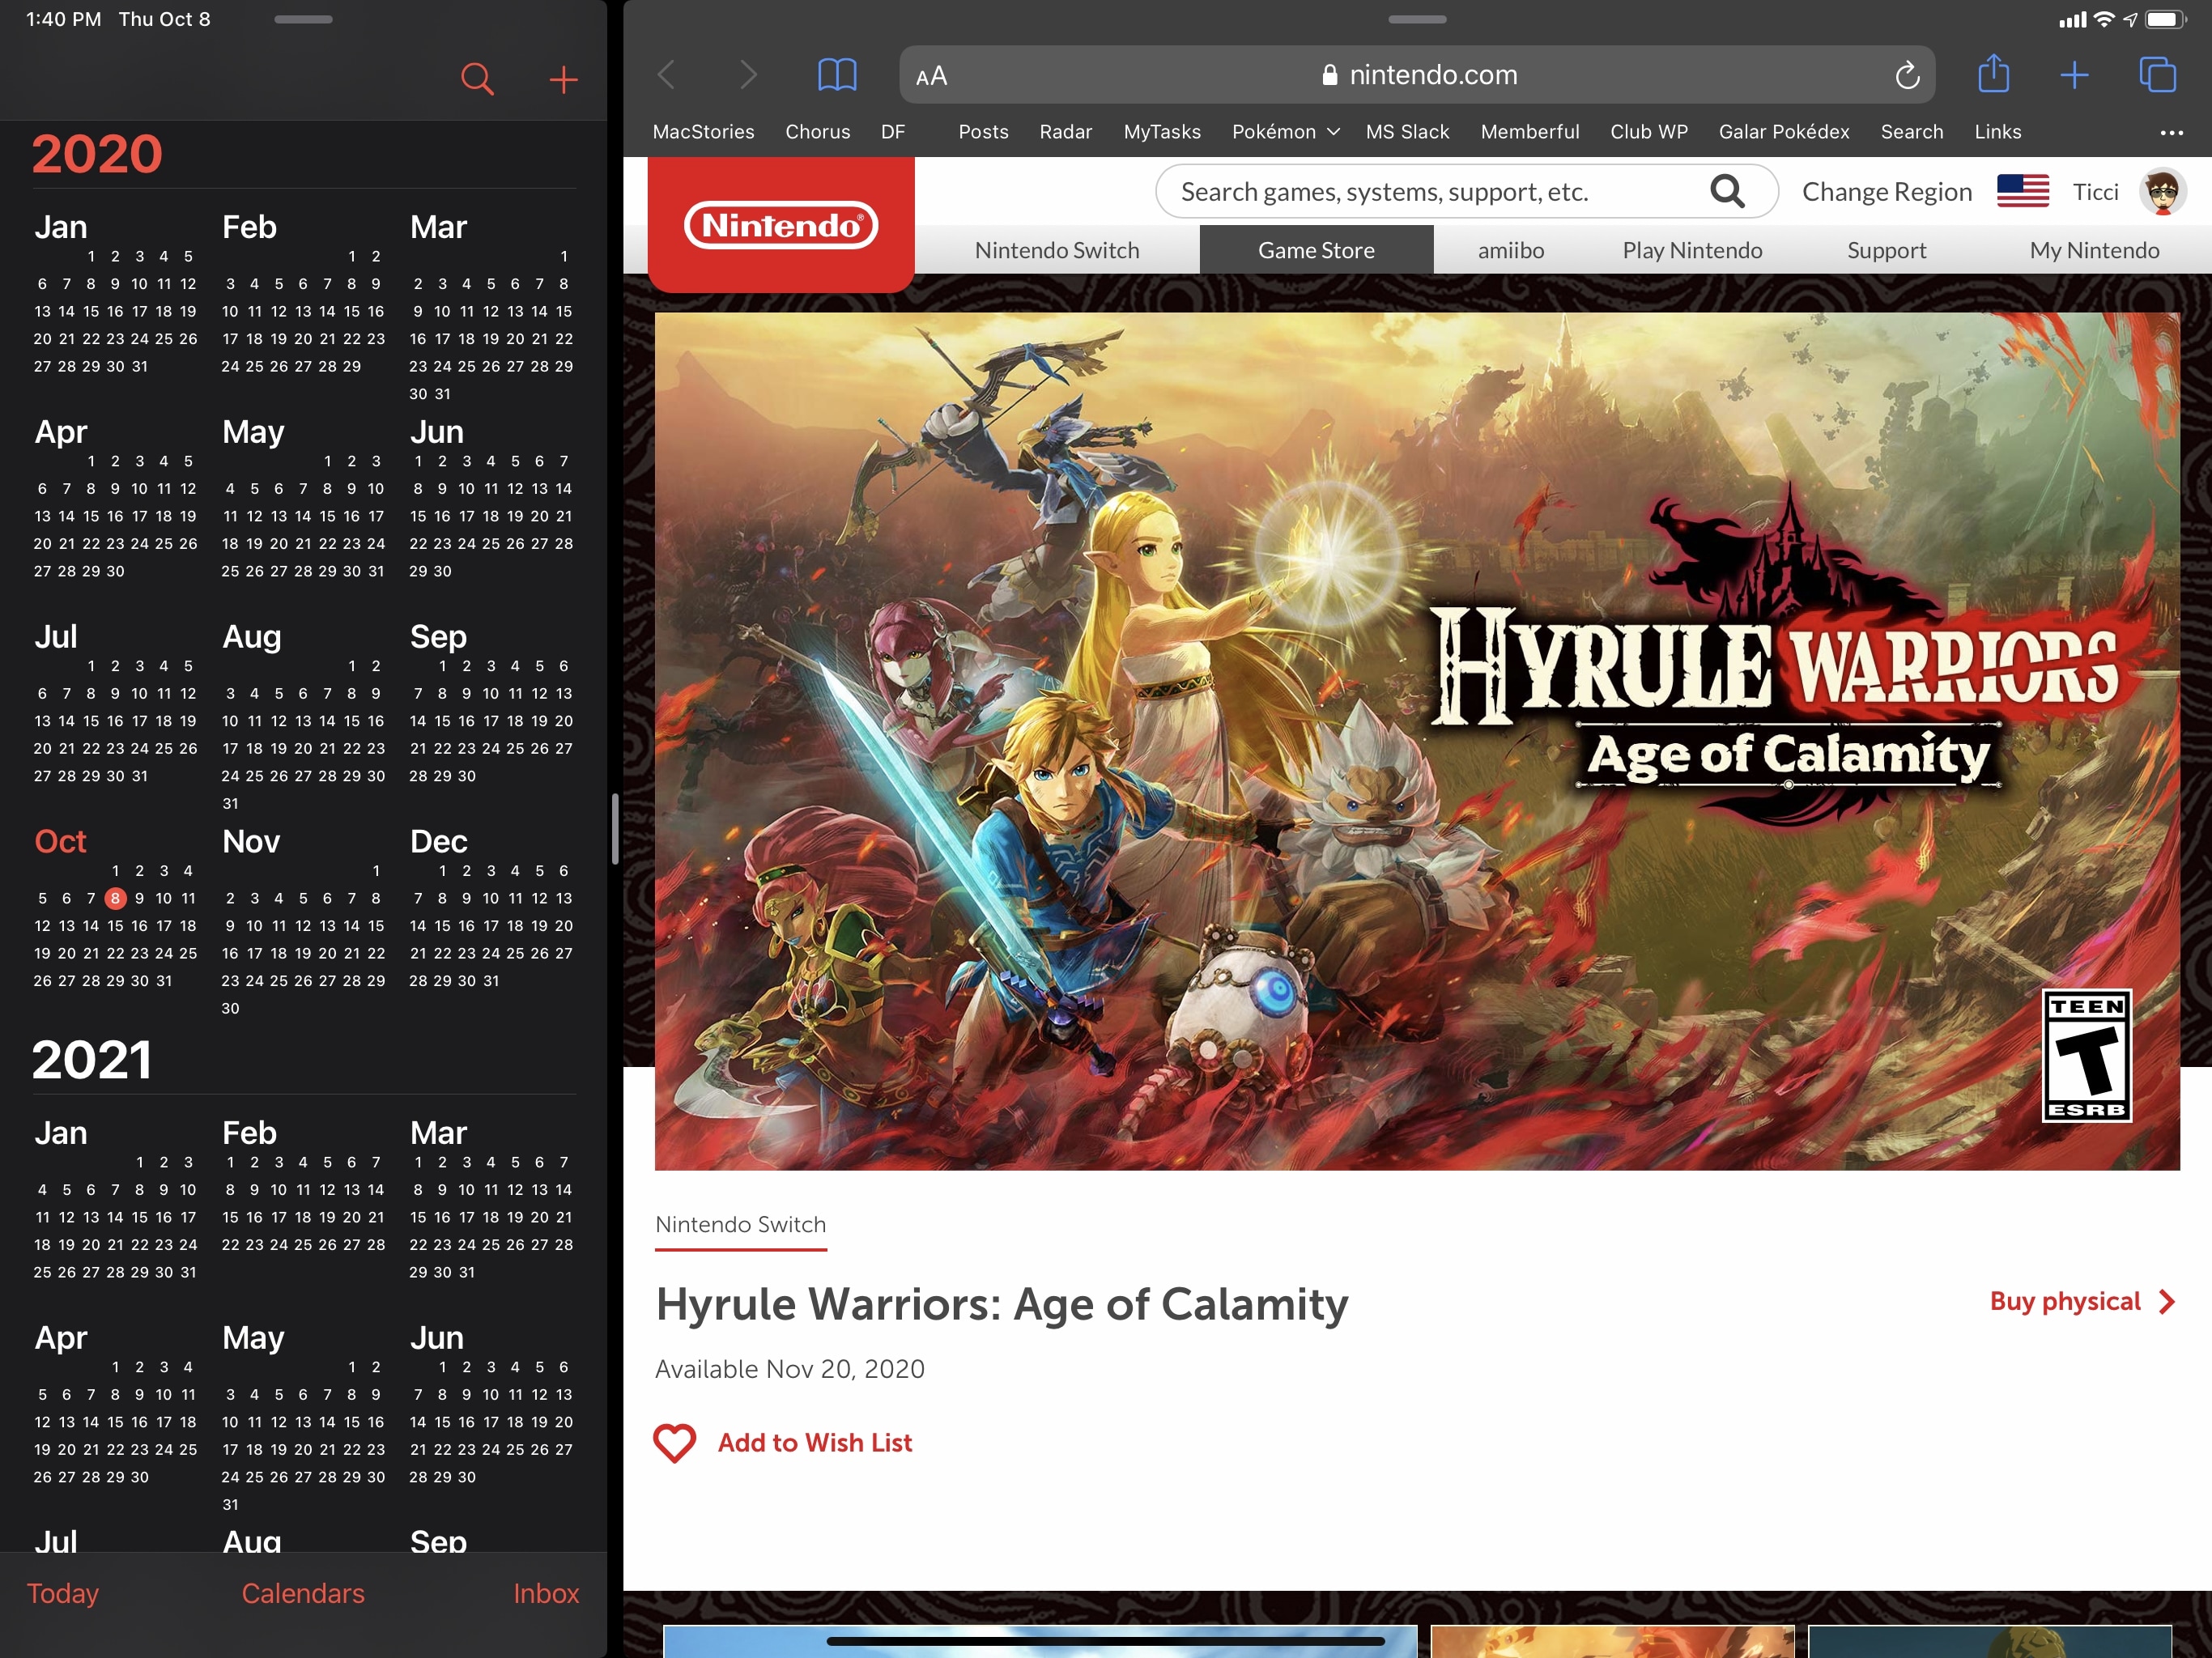Open the Club WP bookmark

coord(1648,132)
